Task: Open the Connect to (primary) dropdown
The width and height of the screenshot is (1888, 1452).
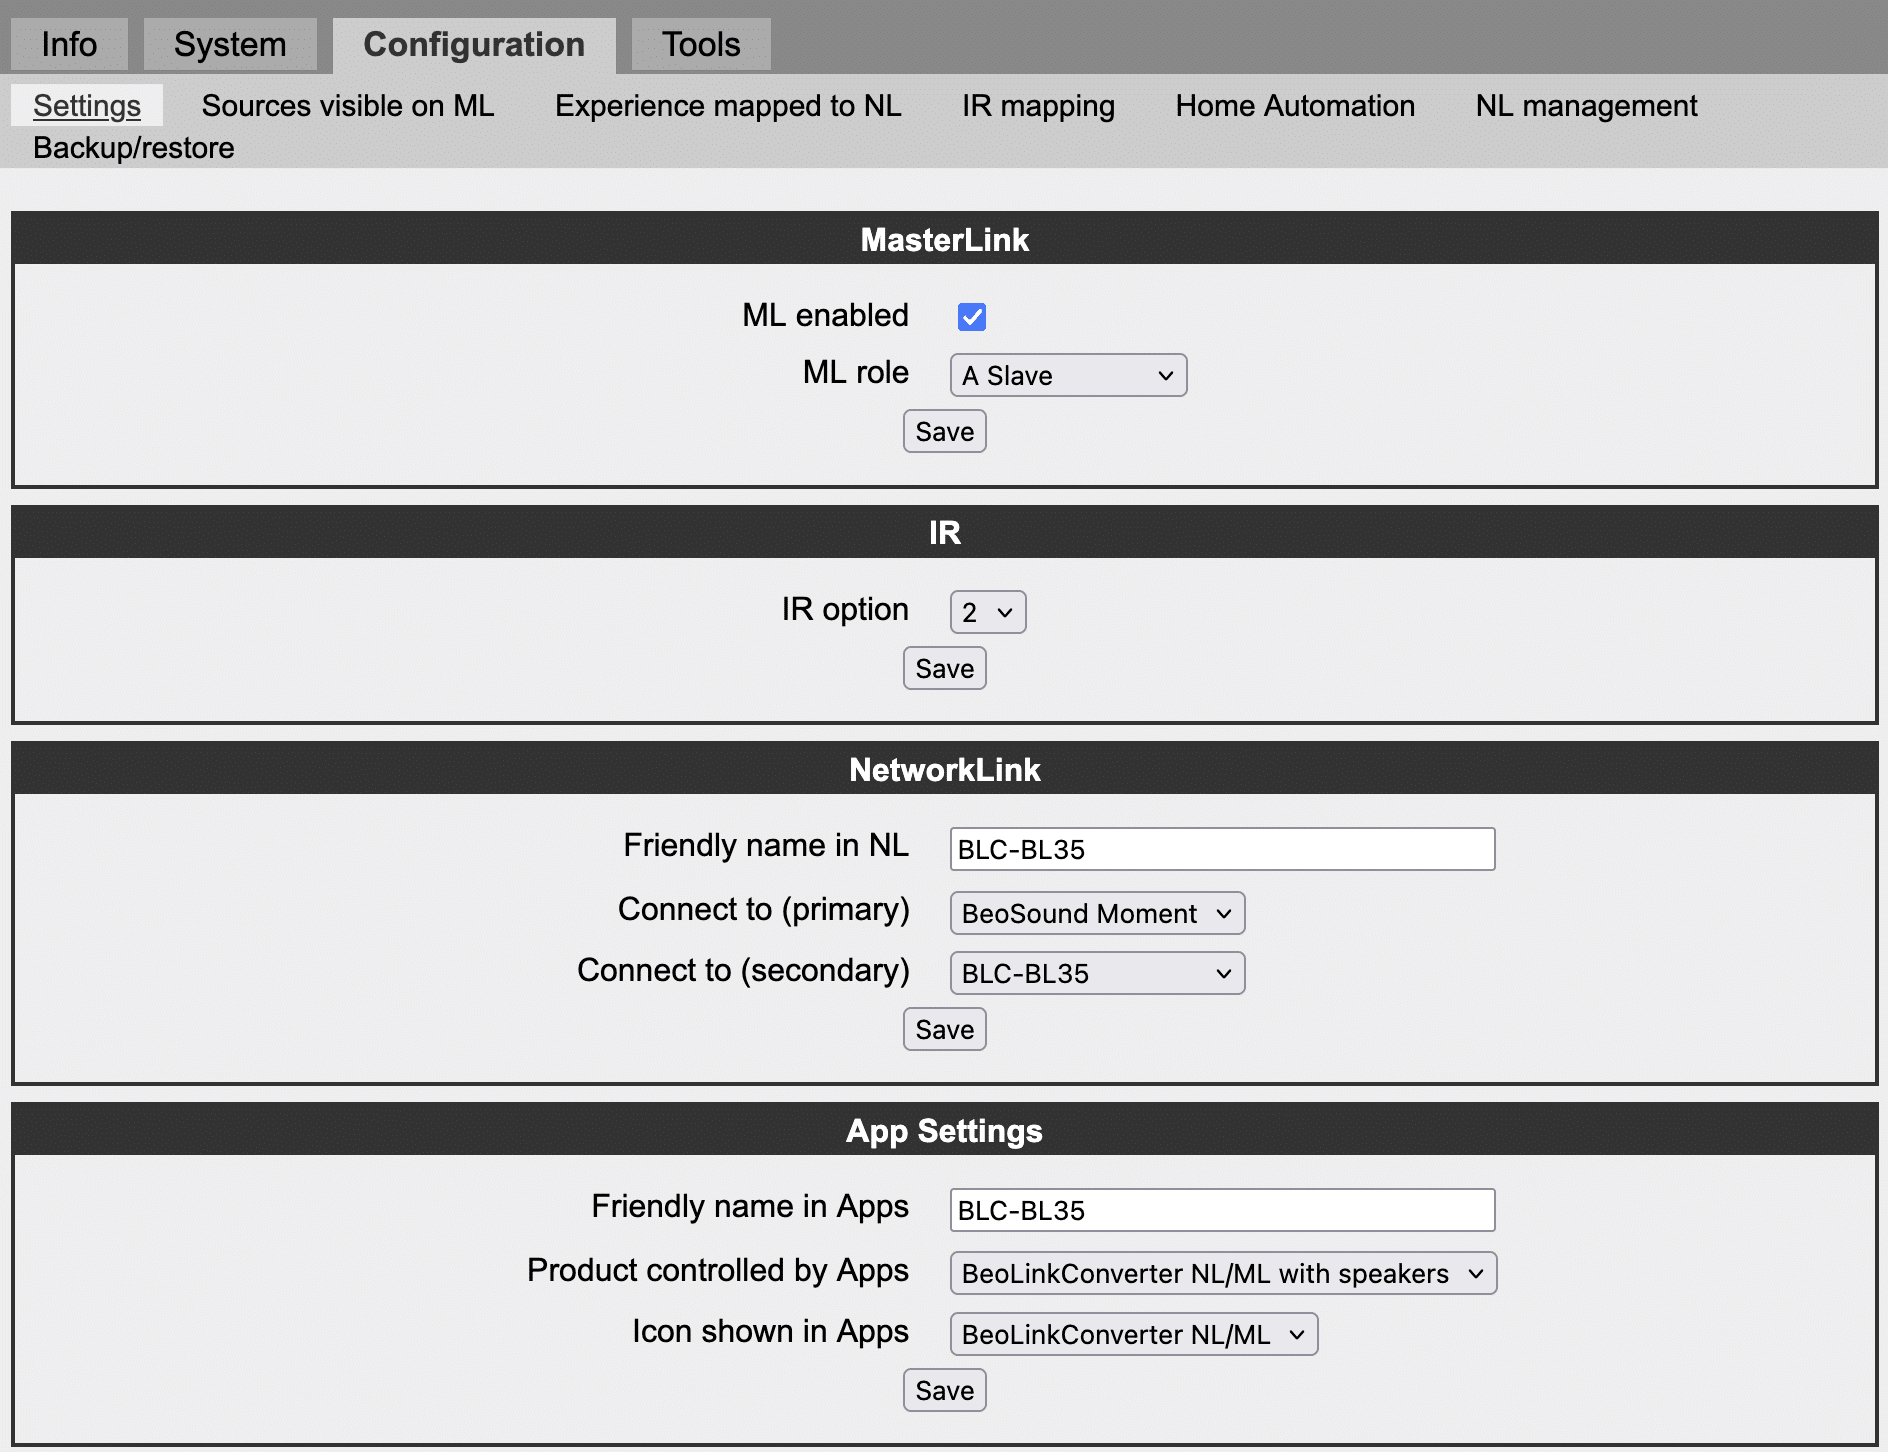Action: 1097,913
